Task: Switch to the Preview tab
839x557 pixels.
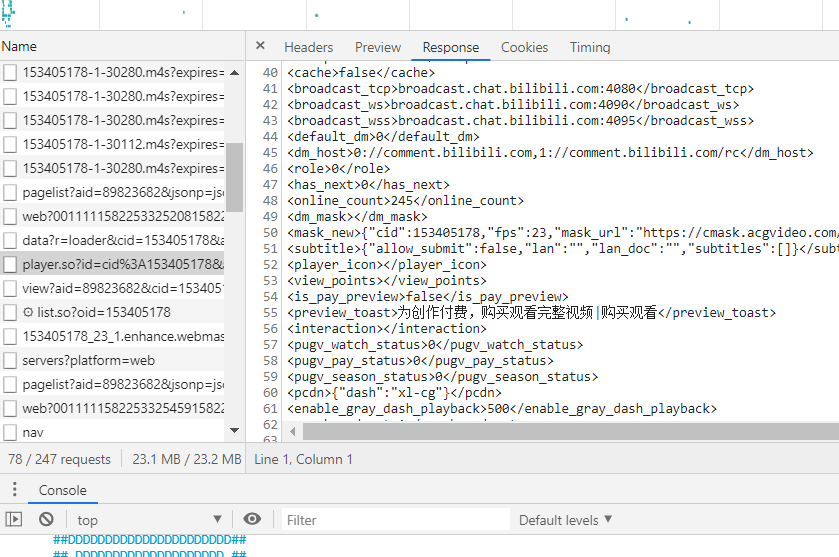Action: tap(378, 47)
